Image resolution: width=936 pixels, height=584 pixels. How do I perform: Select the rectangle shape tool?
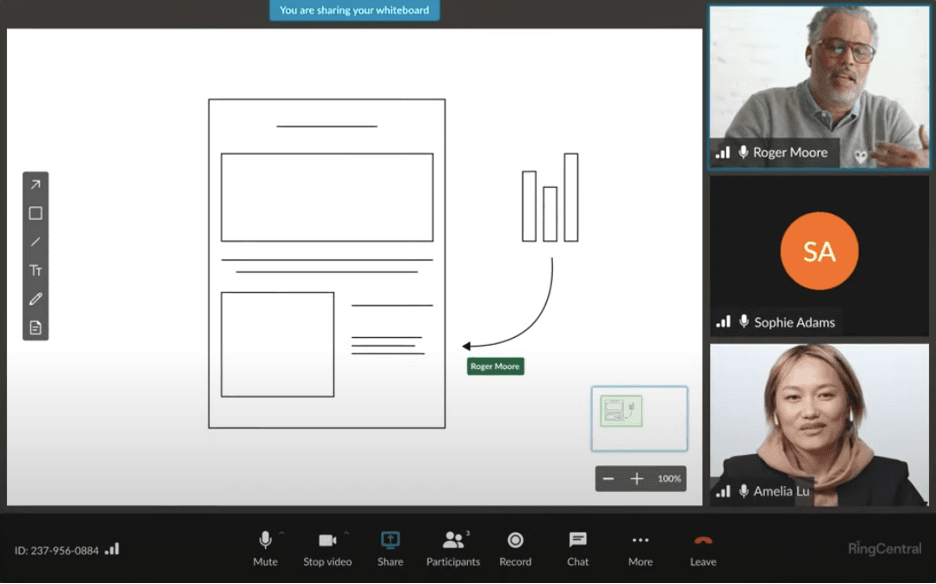pos(35,213)
